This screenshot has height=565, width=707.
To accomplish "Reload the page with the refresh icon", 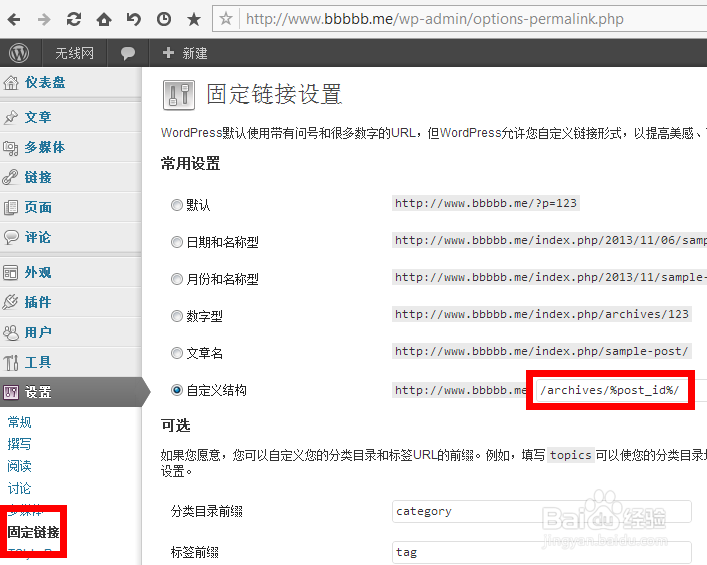I will pos(74,19).
